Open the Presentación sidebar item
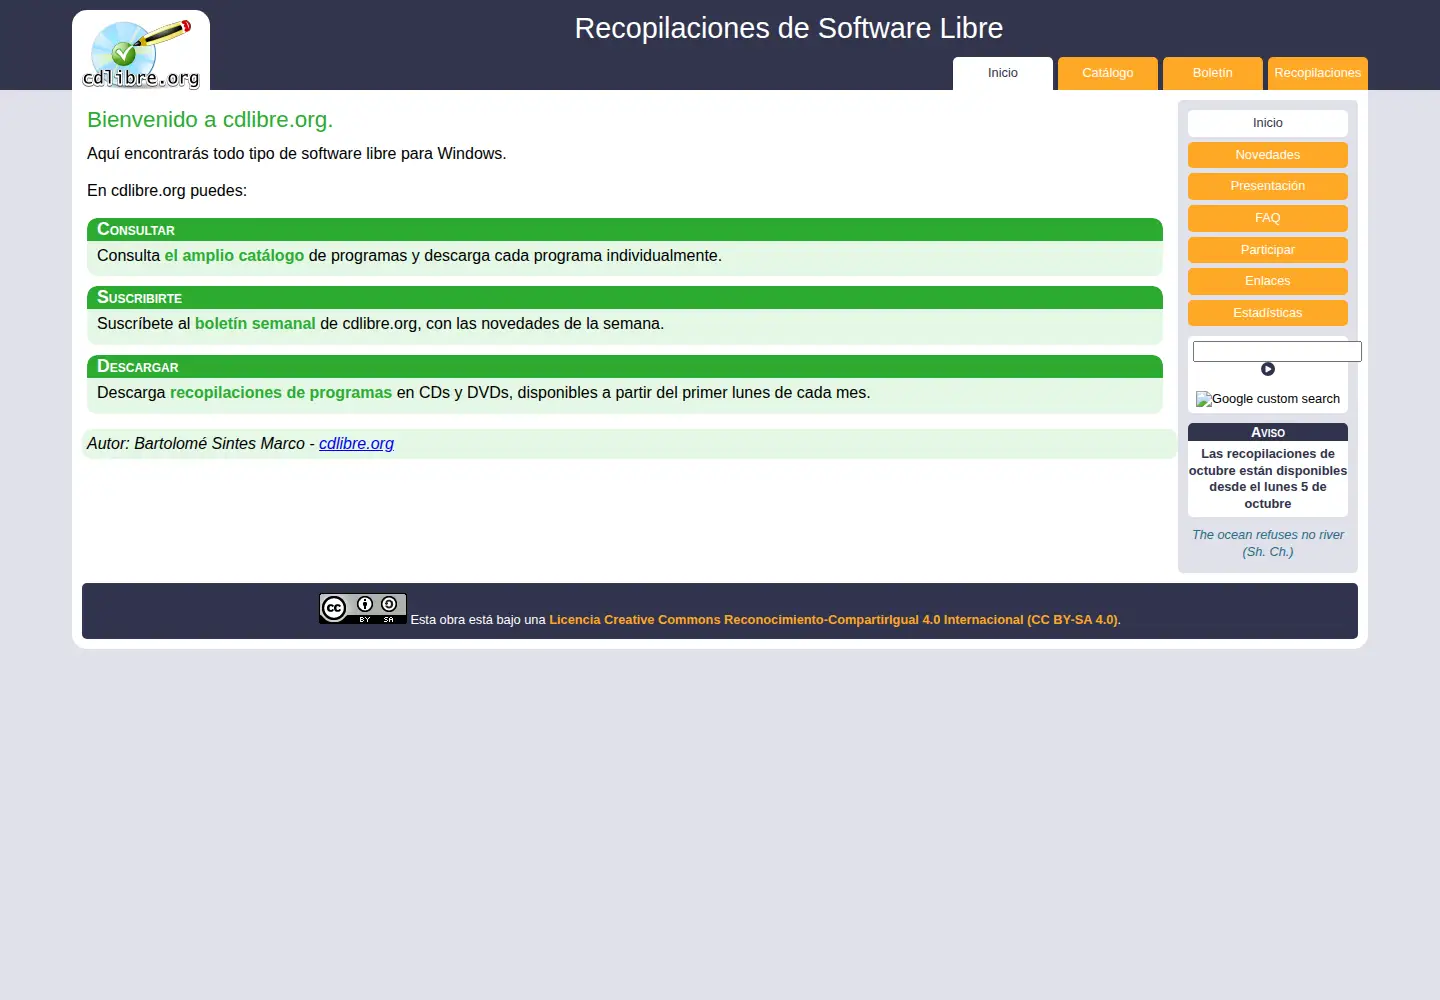This screenshot has height=1000, width=1440. point(1268,186)
